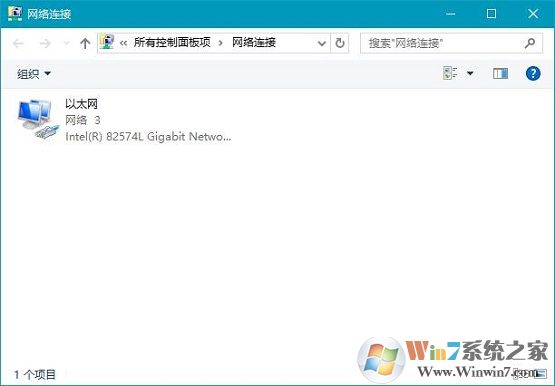Click Intel(R) 82574L Gigabit adapter text

(x=148, y=137)
